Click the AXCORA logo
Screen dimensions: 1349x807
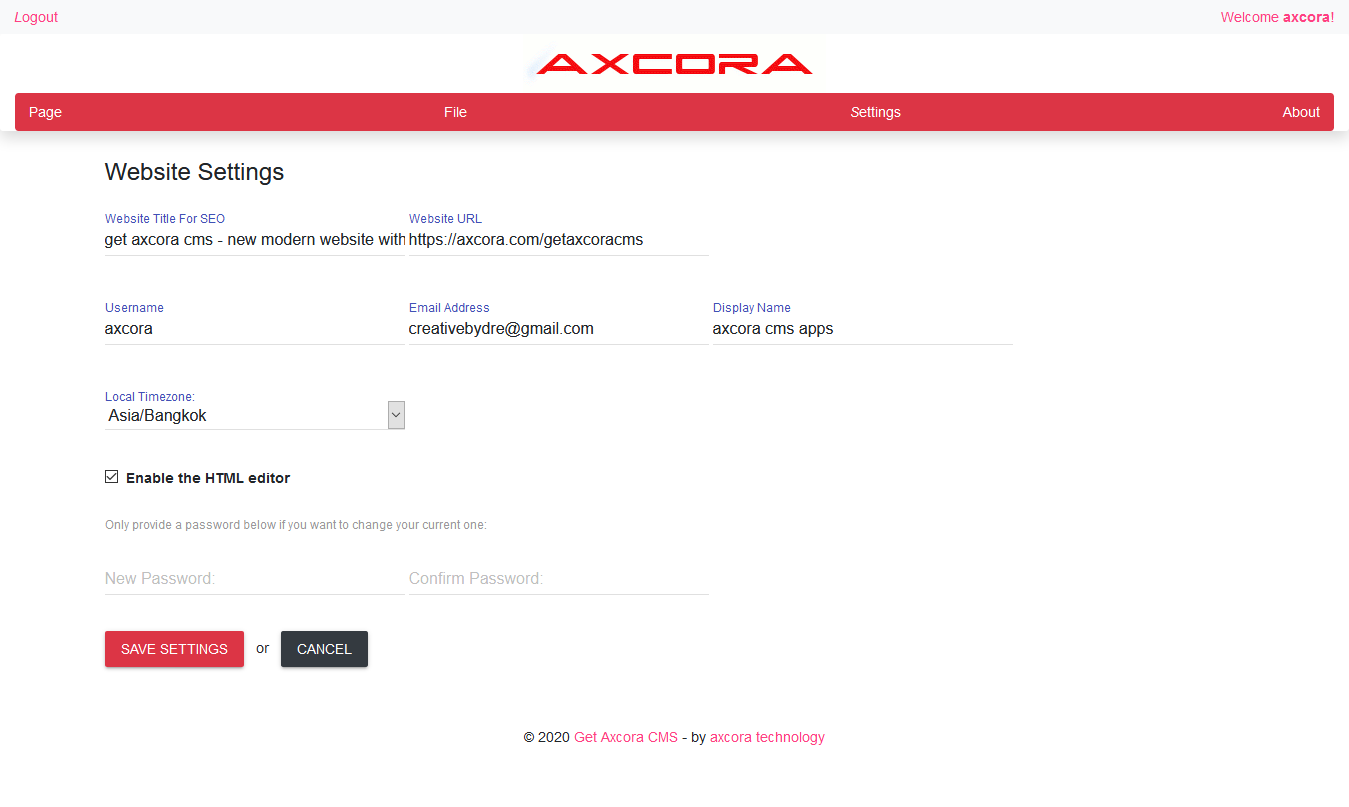pyautogui.click(x=673, y=63)
